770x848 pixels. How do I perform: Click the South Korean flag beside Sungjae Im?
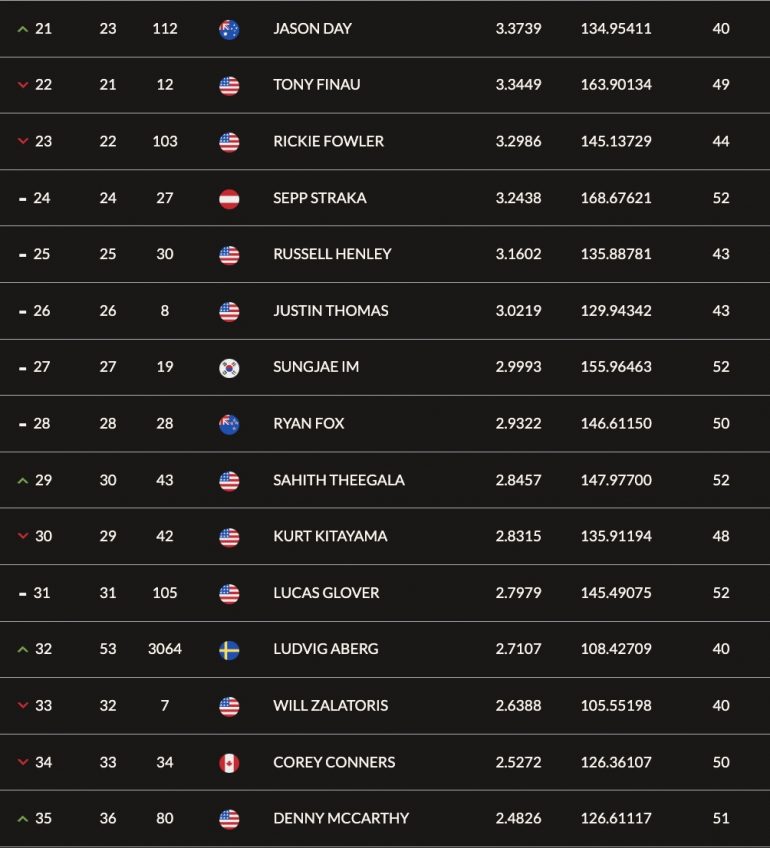[x=229, y=368]
